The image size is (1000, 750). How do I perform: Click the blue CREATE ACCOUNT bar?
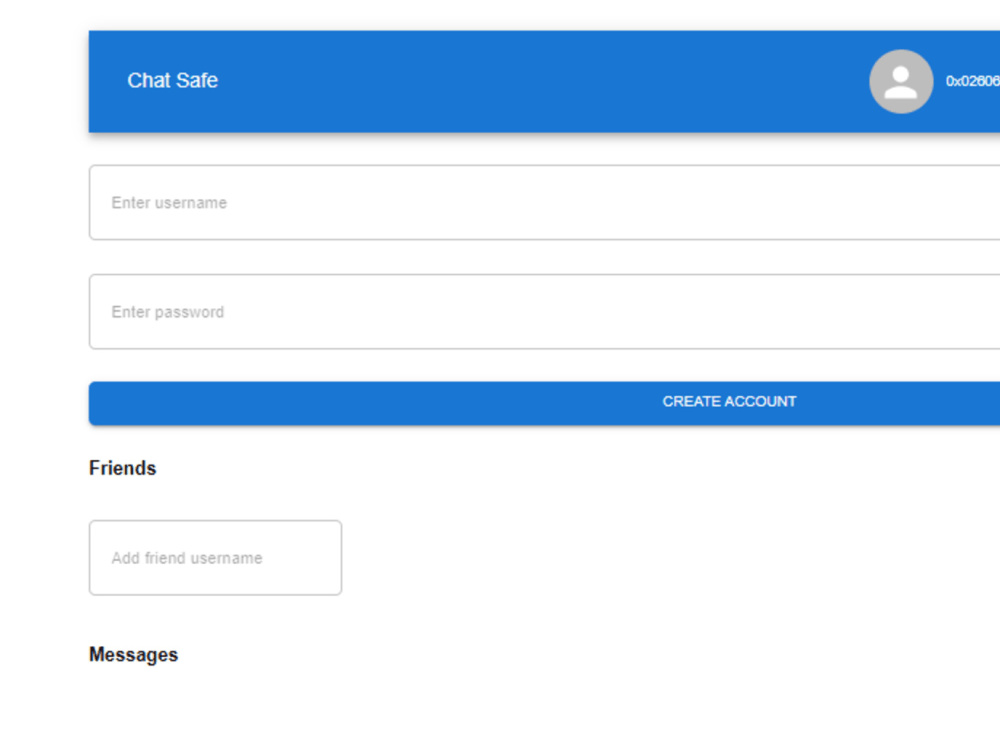tap(545, 402)
